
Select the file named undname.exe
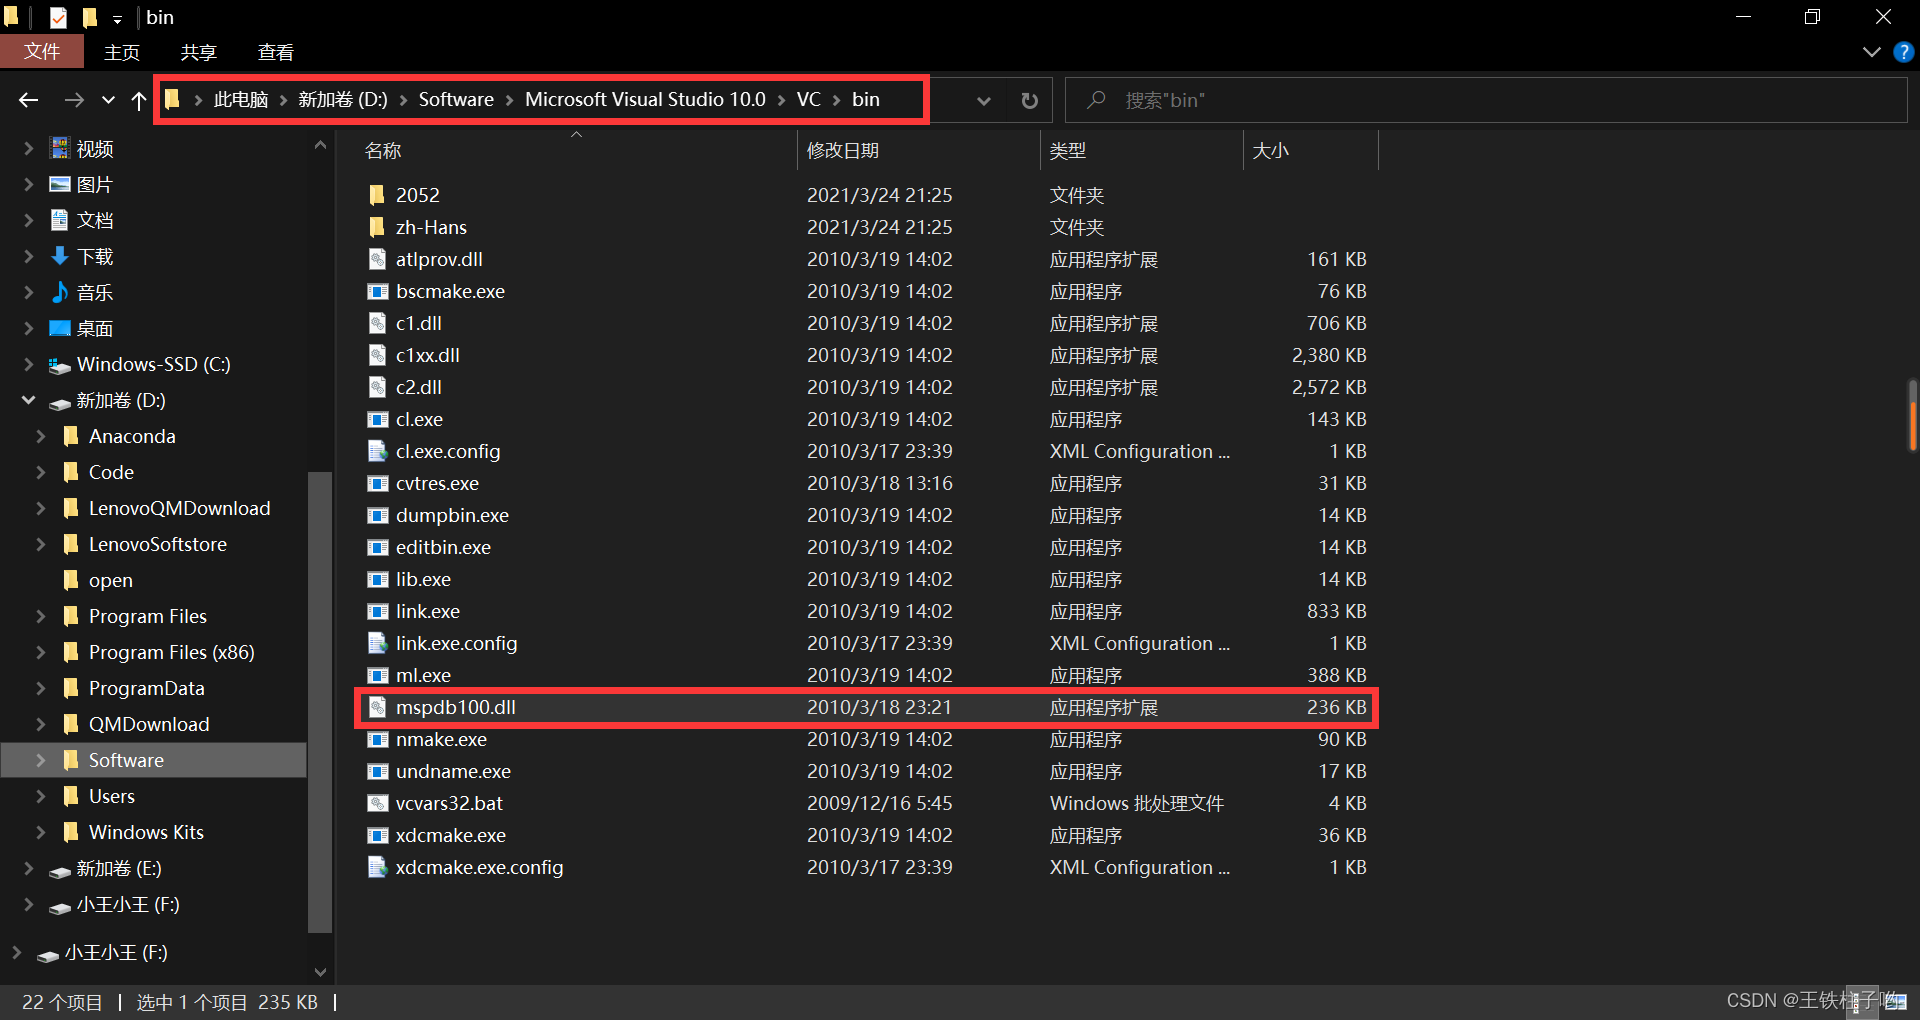point(453,771)
